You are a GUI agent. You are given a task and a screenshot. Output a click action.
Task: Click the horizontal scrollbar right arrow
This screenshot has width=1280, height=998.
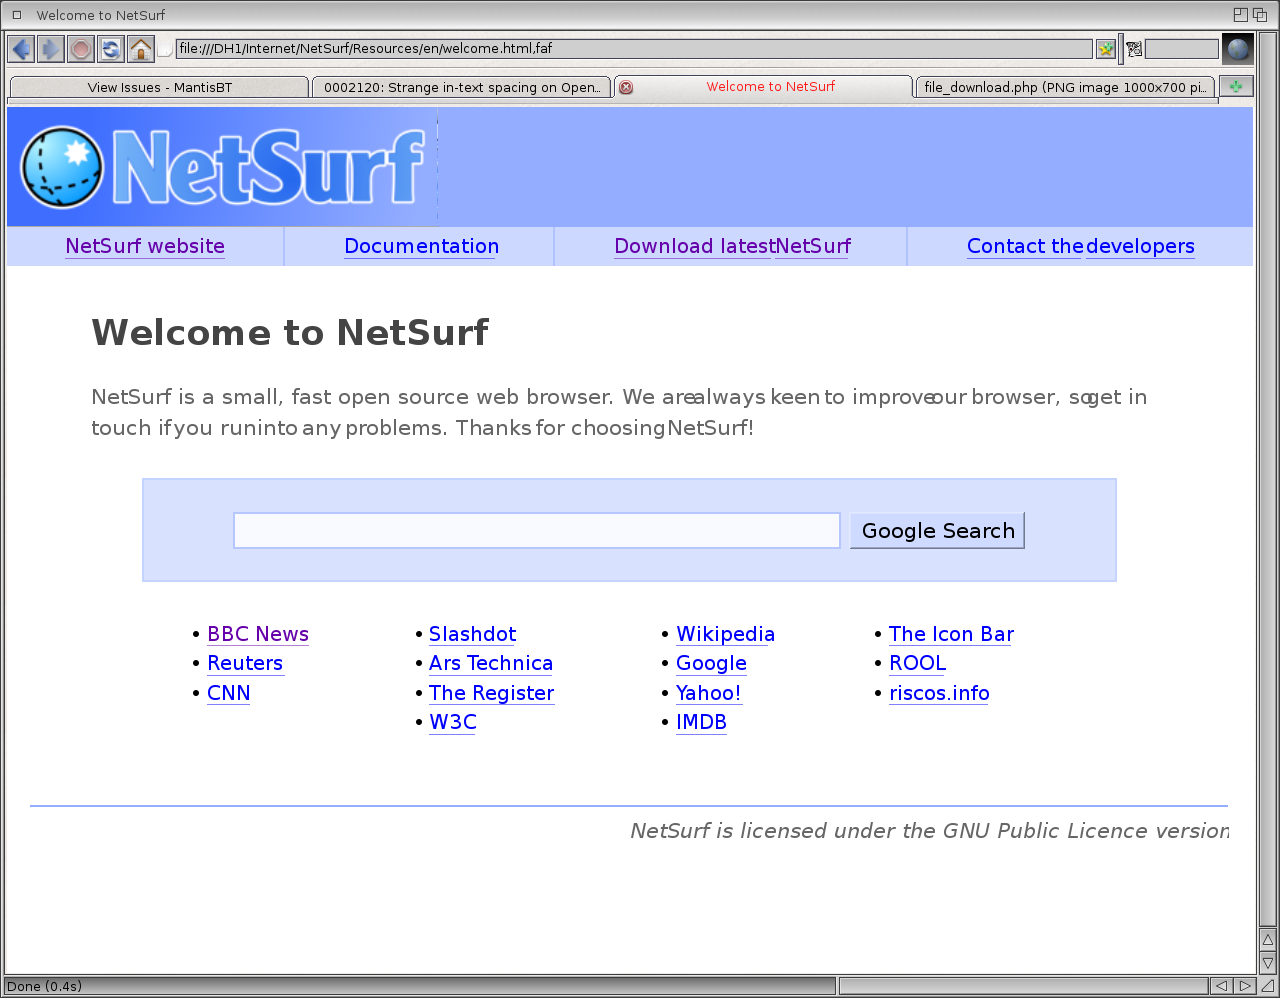1244,986
